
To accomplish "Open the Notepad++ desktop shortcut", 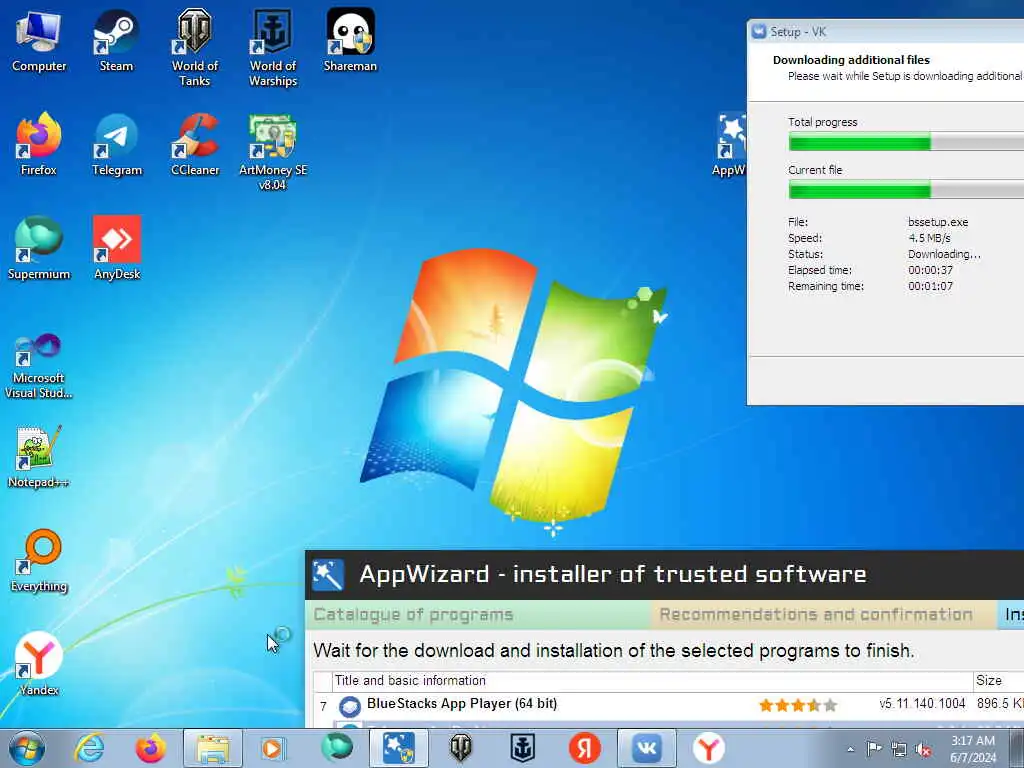I will 39,456.
